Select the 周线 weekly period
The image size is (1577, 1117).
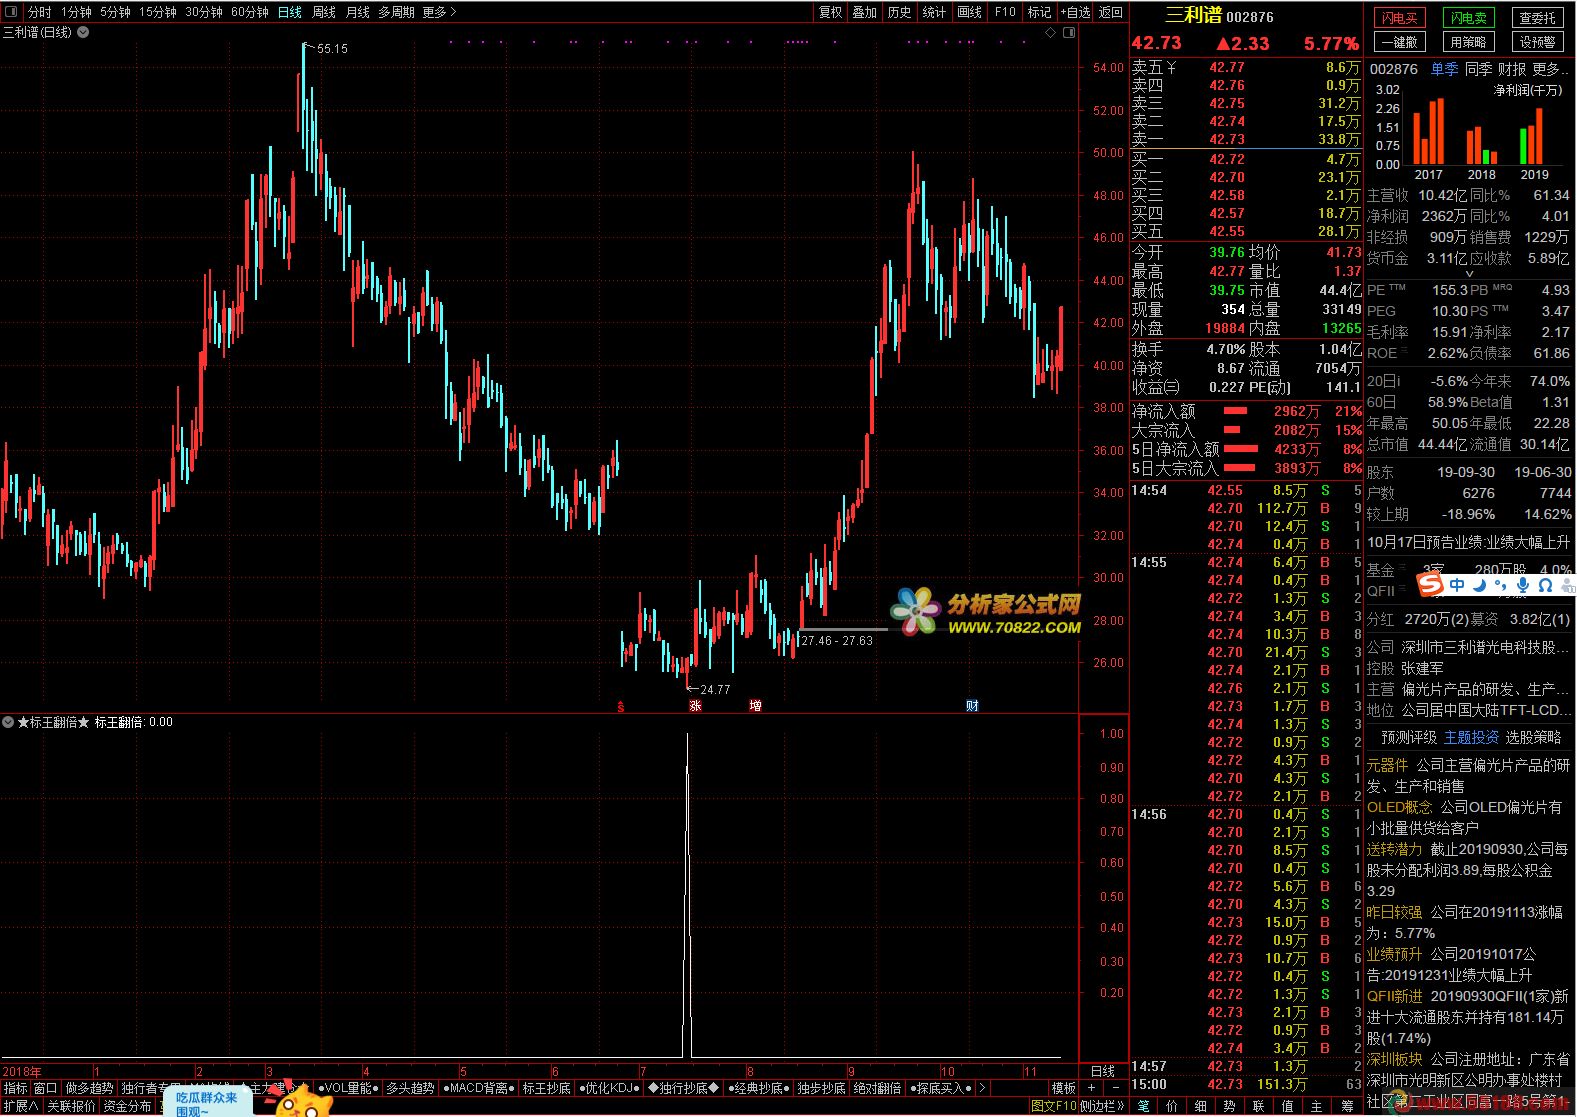(x=324, y=12)
